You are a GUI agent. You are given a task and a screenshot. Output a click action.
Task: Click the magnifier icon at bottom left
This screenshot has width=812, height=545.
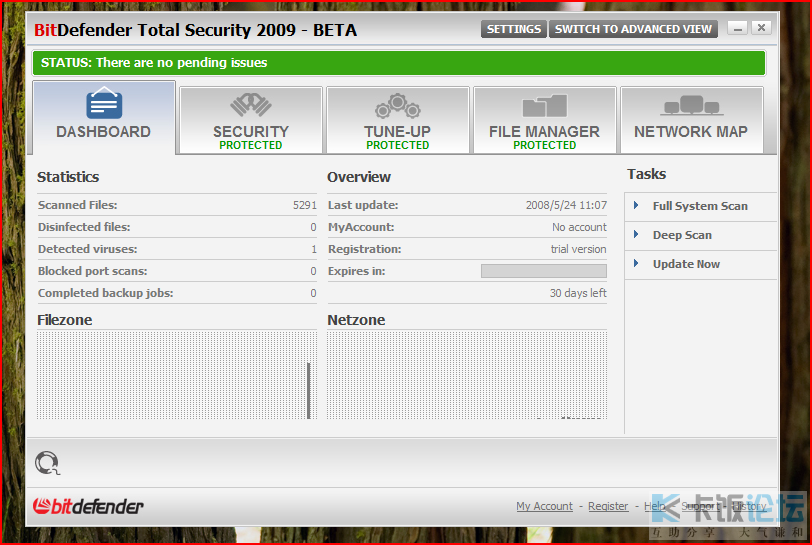[x=47, y=463]
